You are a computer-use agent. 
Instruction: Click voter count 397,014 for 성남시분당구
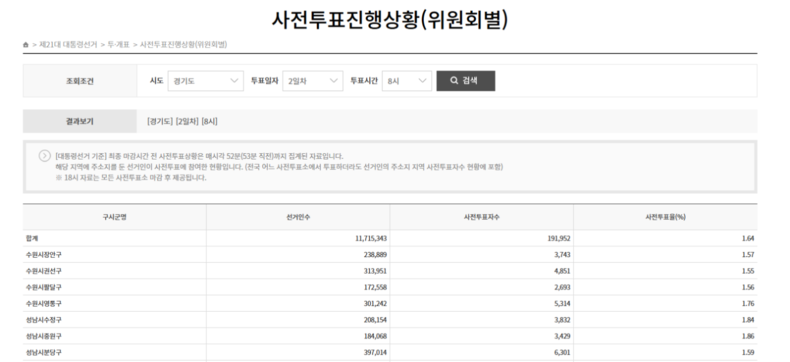pyautogui.click(x=375, y=352)
